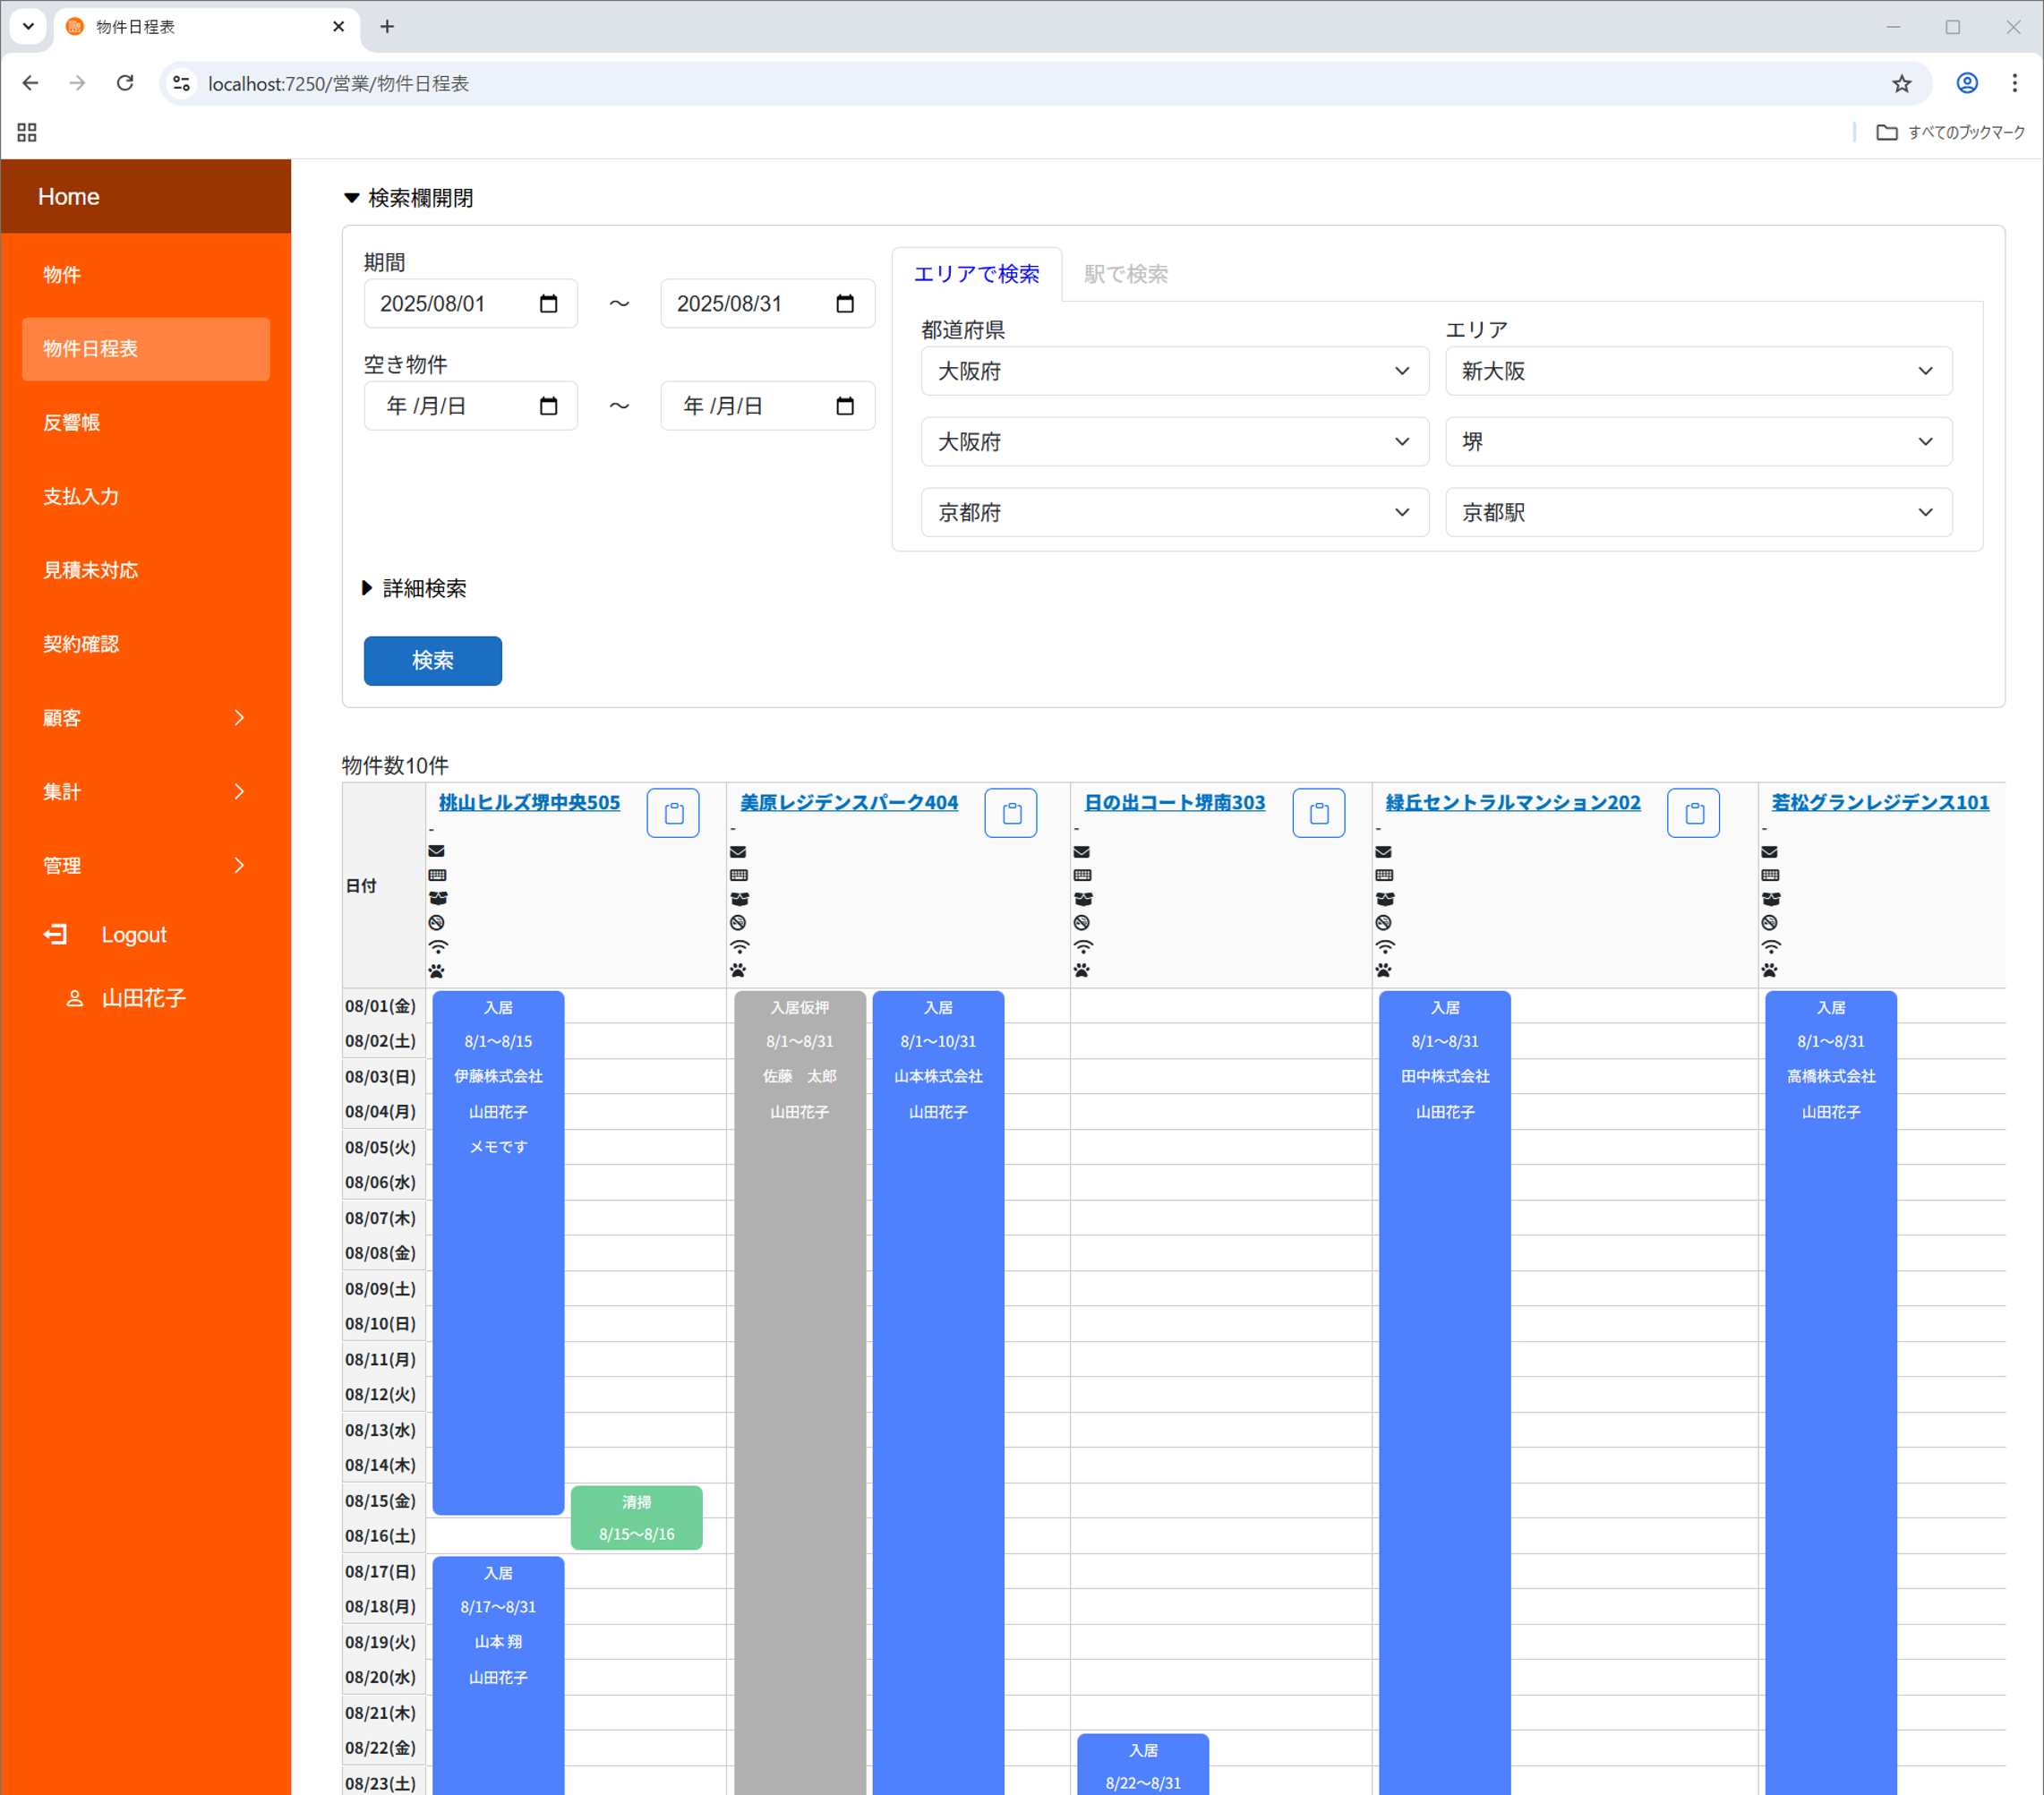
Task: Click green 清掃 8/15〜8/16 schedule block
Action: tap(636, 1517)
